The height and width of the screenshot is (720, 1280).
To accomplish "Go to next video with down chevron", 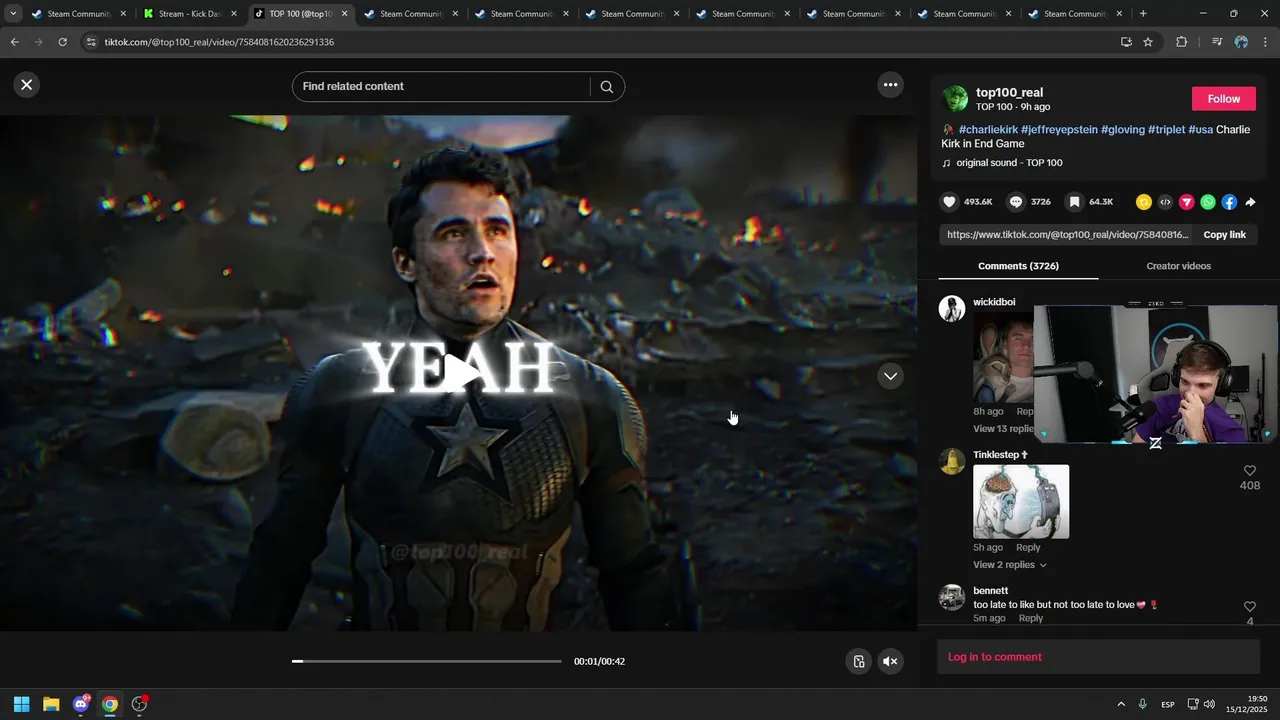I will pyautogui.click(x=890, y=376).
